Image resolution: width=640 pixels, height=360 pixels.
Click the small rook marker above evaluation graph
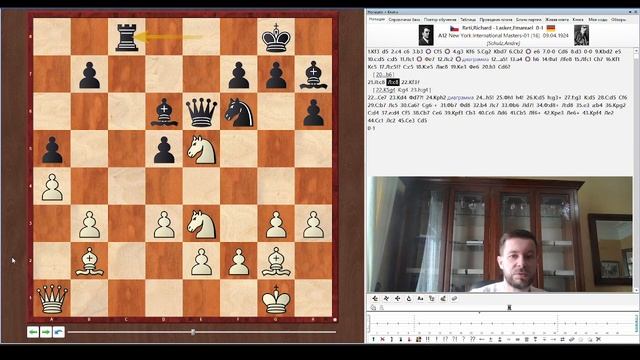pyautogui.click(x=509, y=307)
